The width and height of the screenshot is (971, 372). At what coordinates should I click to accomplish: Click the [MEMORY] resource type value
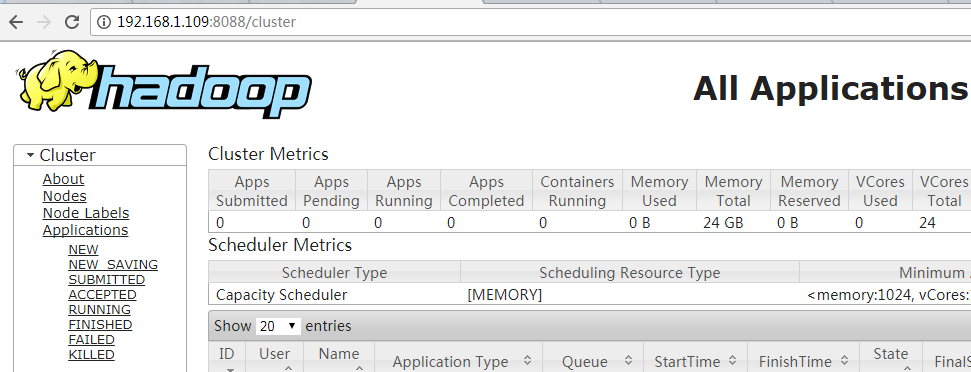point(505,295)
